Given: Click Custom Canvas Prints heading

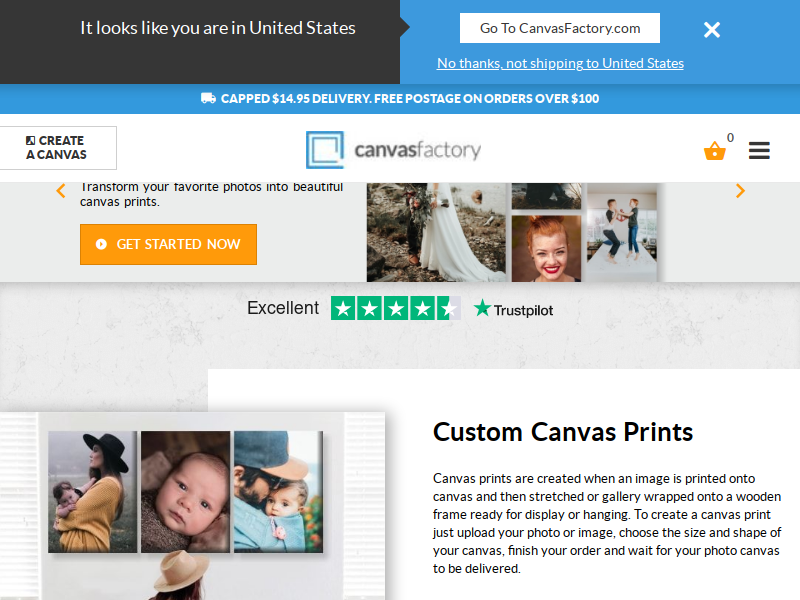Looking at the screenshot, I should [x=563, y=432].
